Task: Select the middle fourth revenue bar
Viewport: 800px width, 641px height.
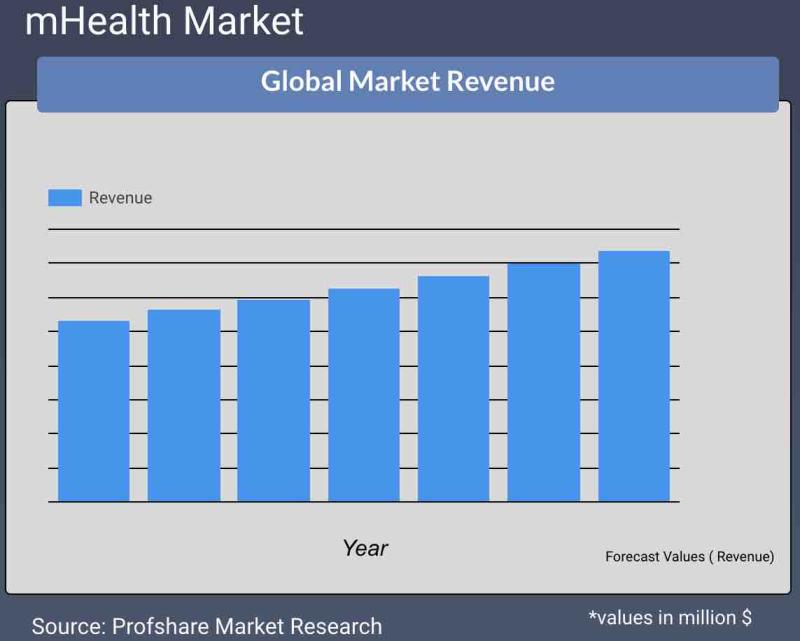Action: point(364,395)
